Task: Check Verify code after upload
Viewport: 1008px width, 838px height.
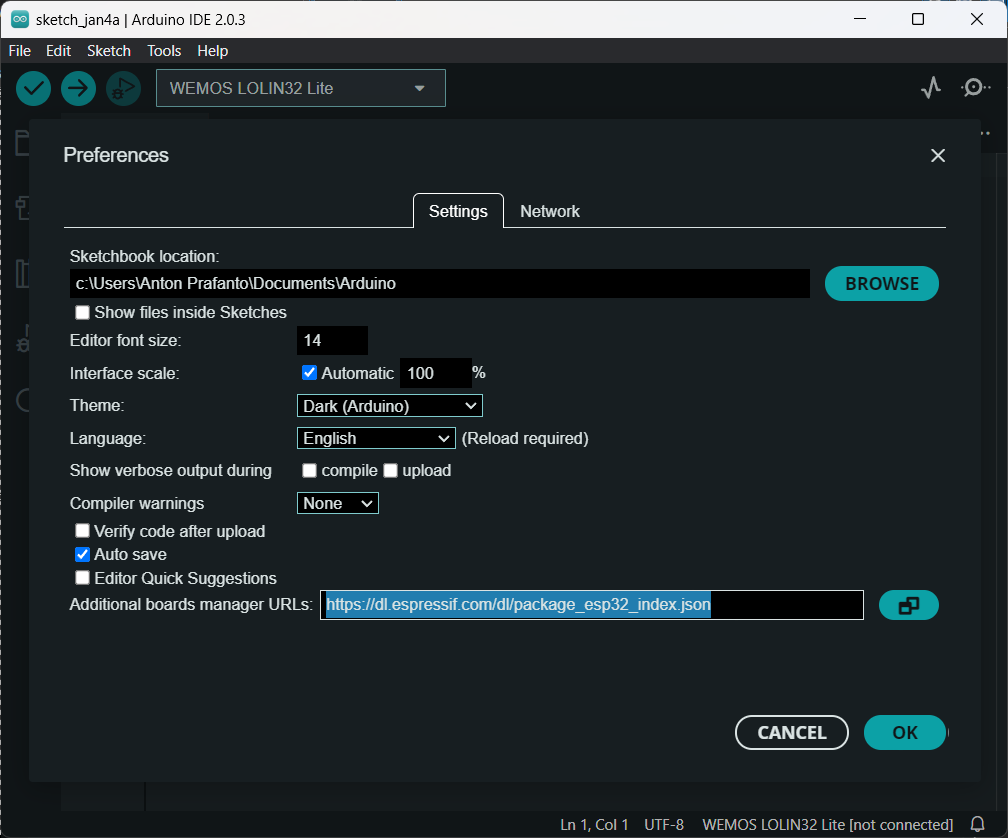Action: (82, 531)
